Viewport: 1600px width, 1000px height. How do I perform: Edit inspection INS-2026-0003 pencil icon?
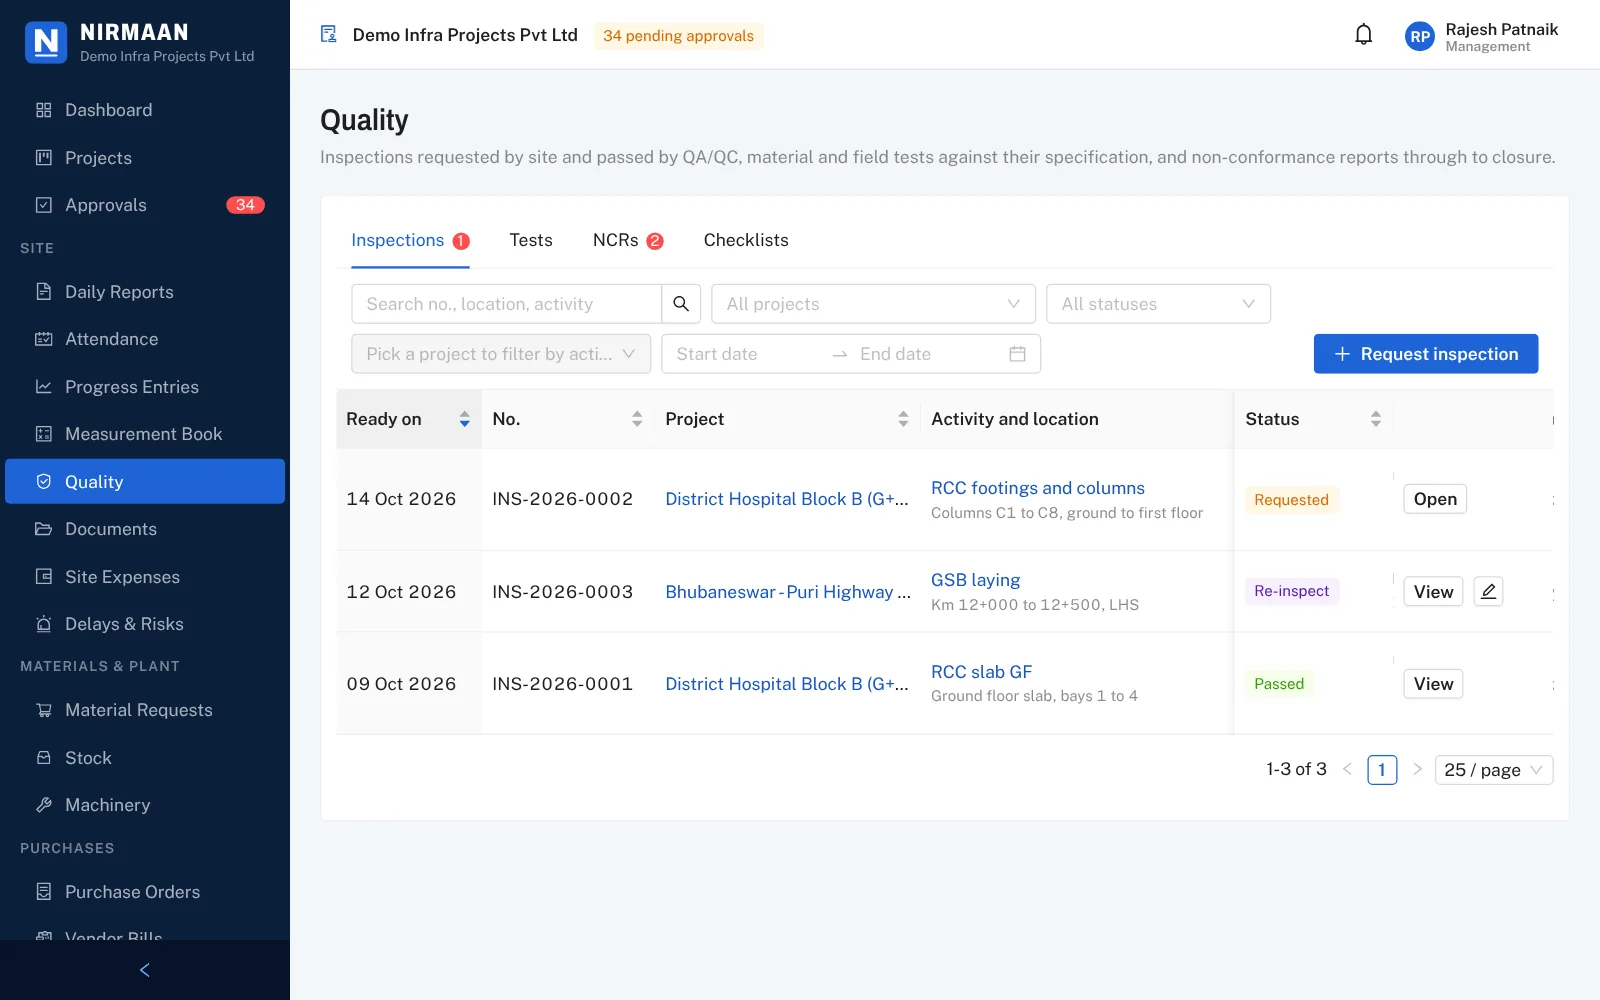(1488, 591)
